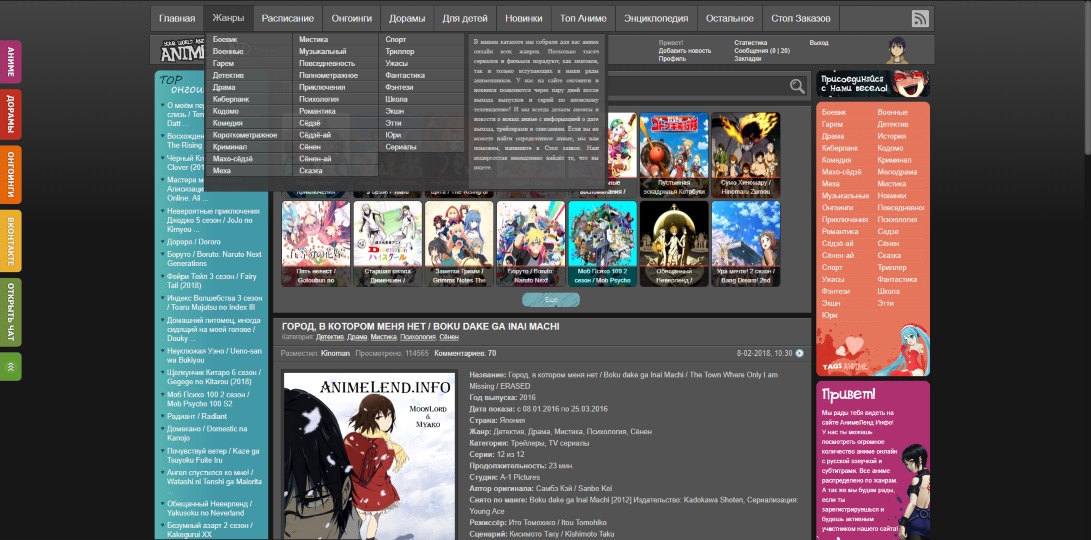The height and width of the screenshot is (540, 1091).
Task: Open the Kinoman author link
Action: coord(335,354)
